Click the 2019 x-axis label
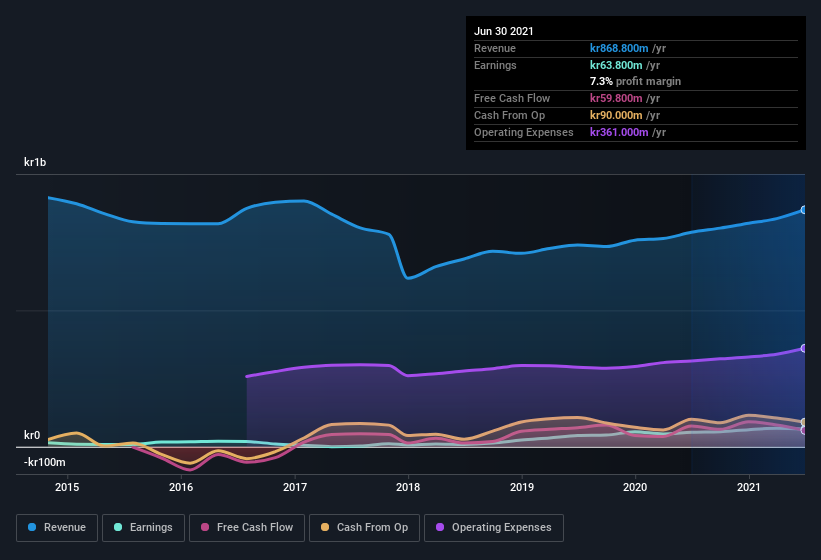The image size is (821, 560). 522,487
